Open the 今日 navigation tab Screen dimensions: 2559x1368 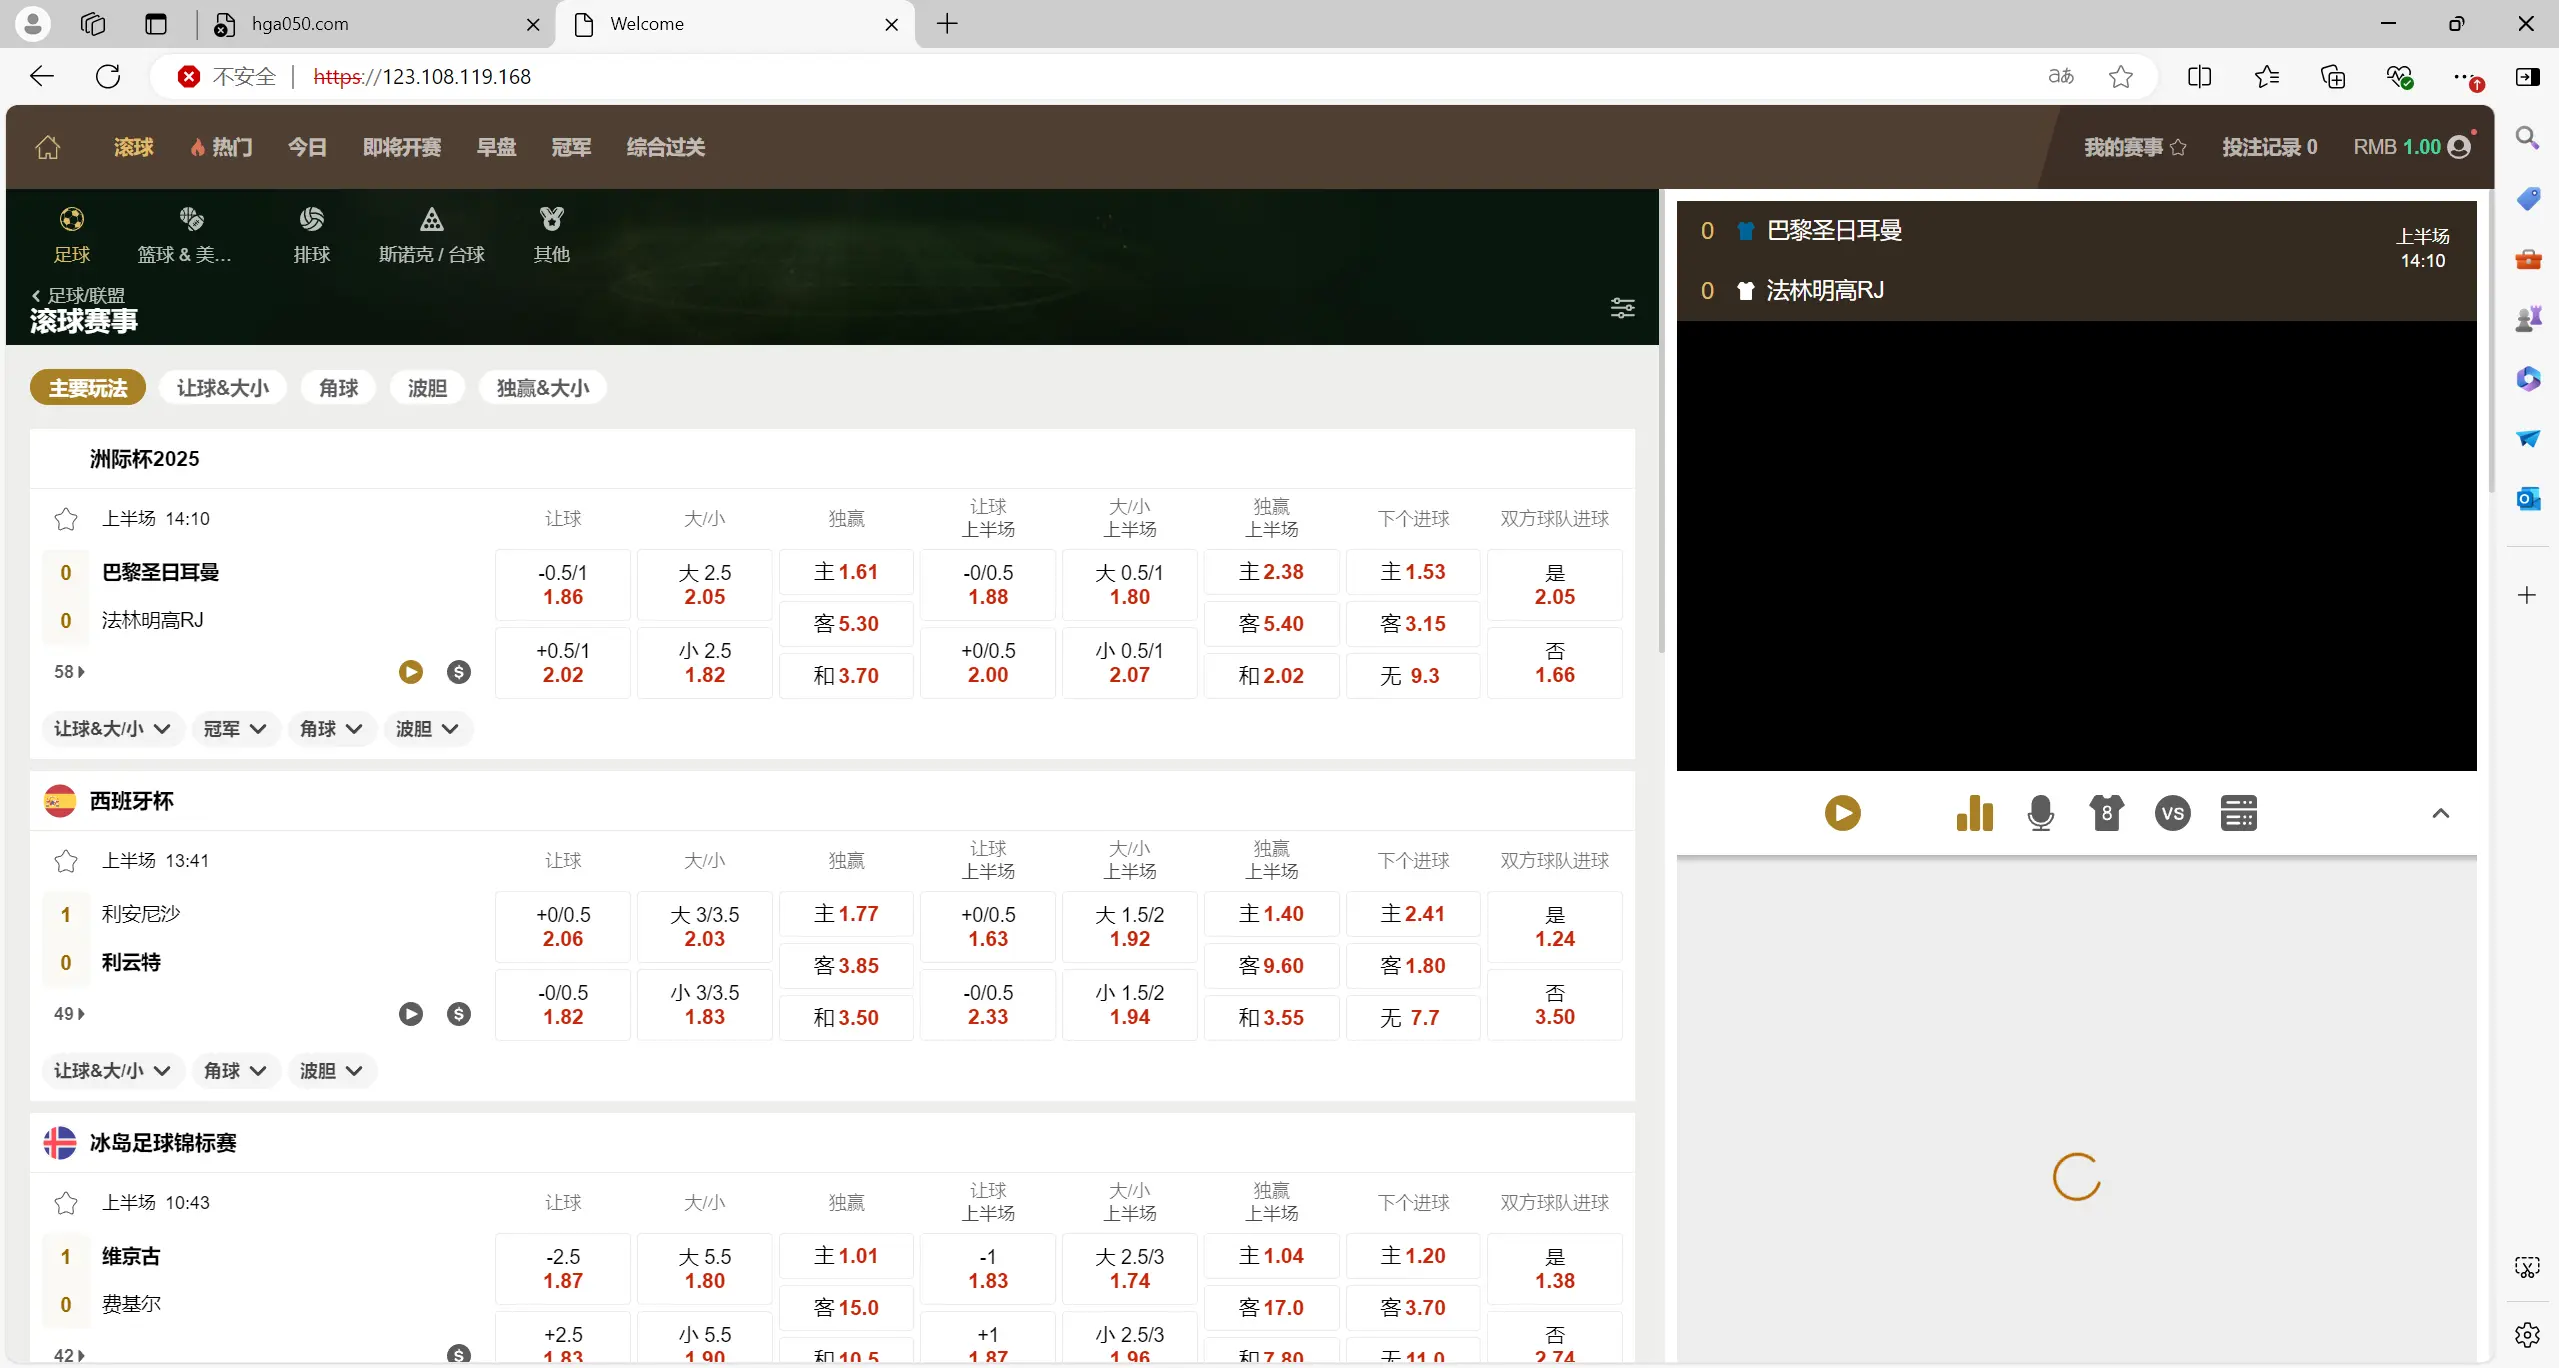coord(307,147)
